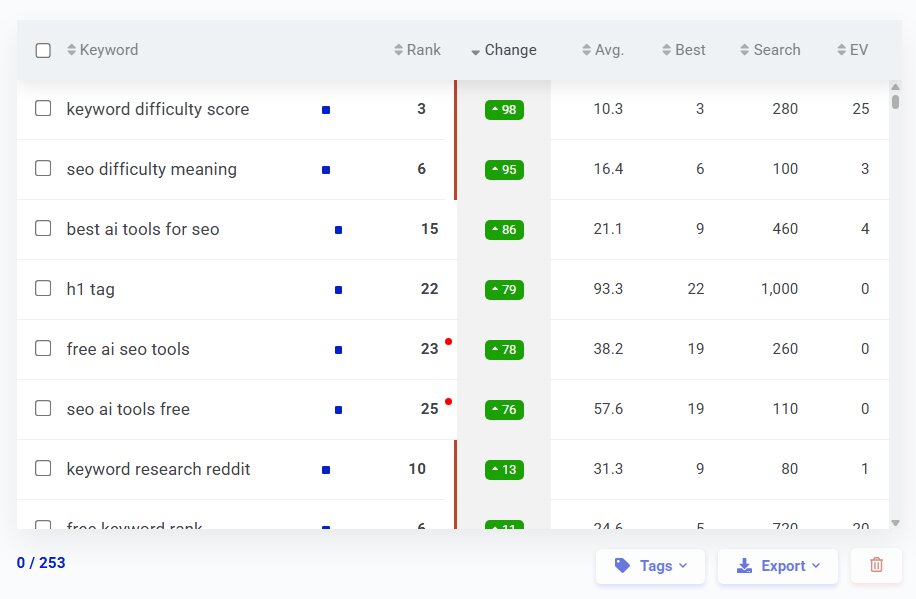Click blue marker for 'seo ai tools free'
Image resolution: width=916 pixels, height=599 pixels.
[x=338, y=410]
